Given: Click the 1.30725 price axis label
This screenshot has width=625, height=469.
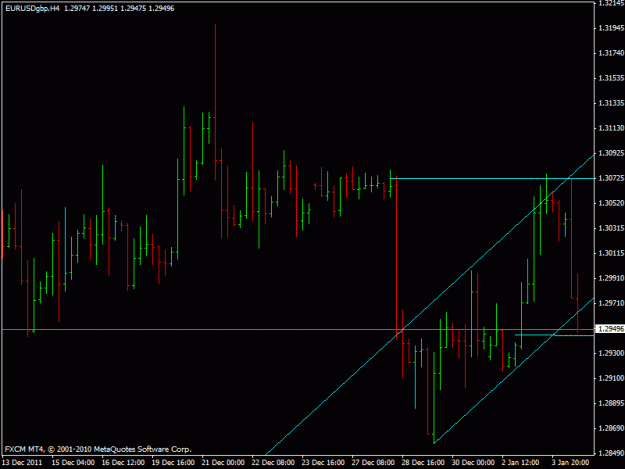Looking at the screenshot, I should (x=611, y=178).
